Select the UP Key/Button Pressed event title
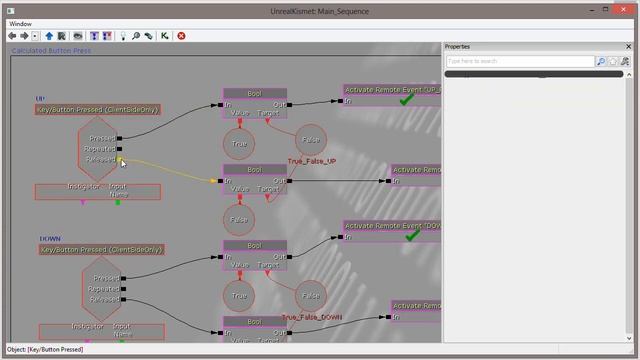Viewport: 640px width, 360px height. [x=98, y=109]
